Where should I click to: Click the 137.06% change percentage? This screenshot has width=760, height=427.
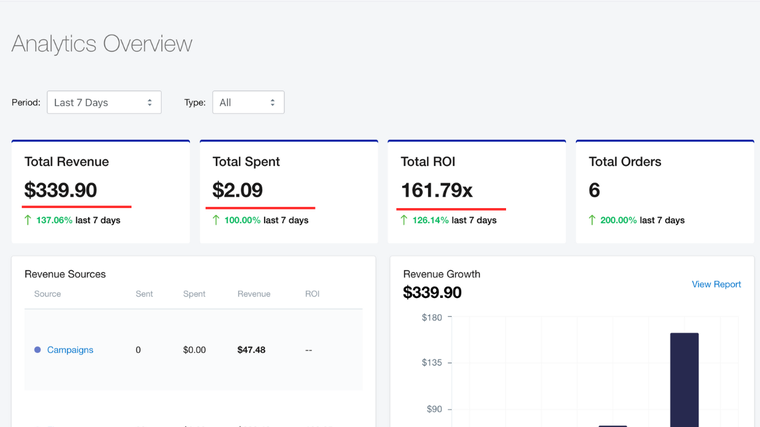54,220
